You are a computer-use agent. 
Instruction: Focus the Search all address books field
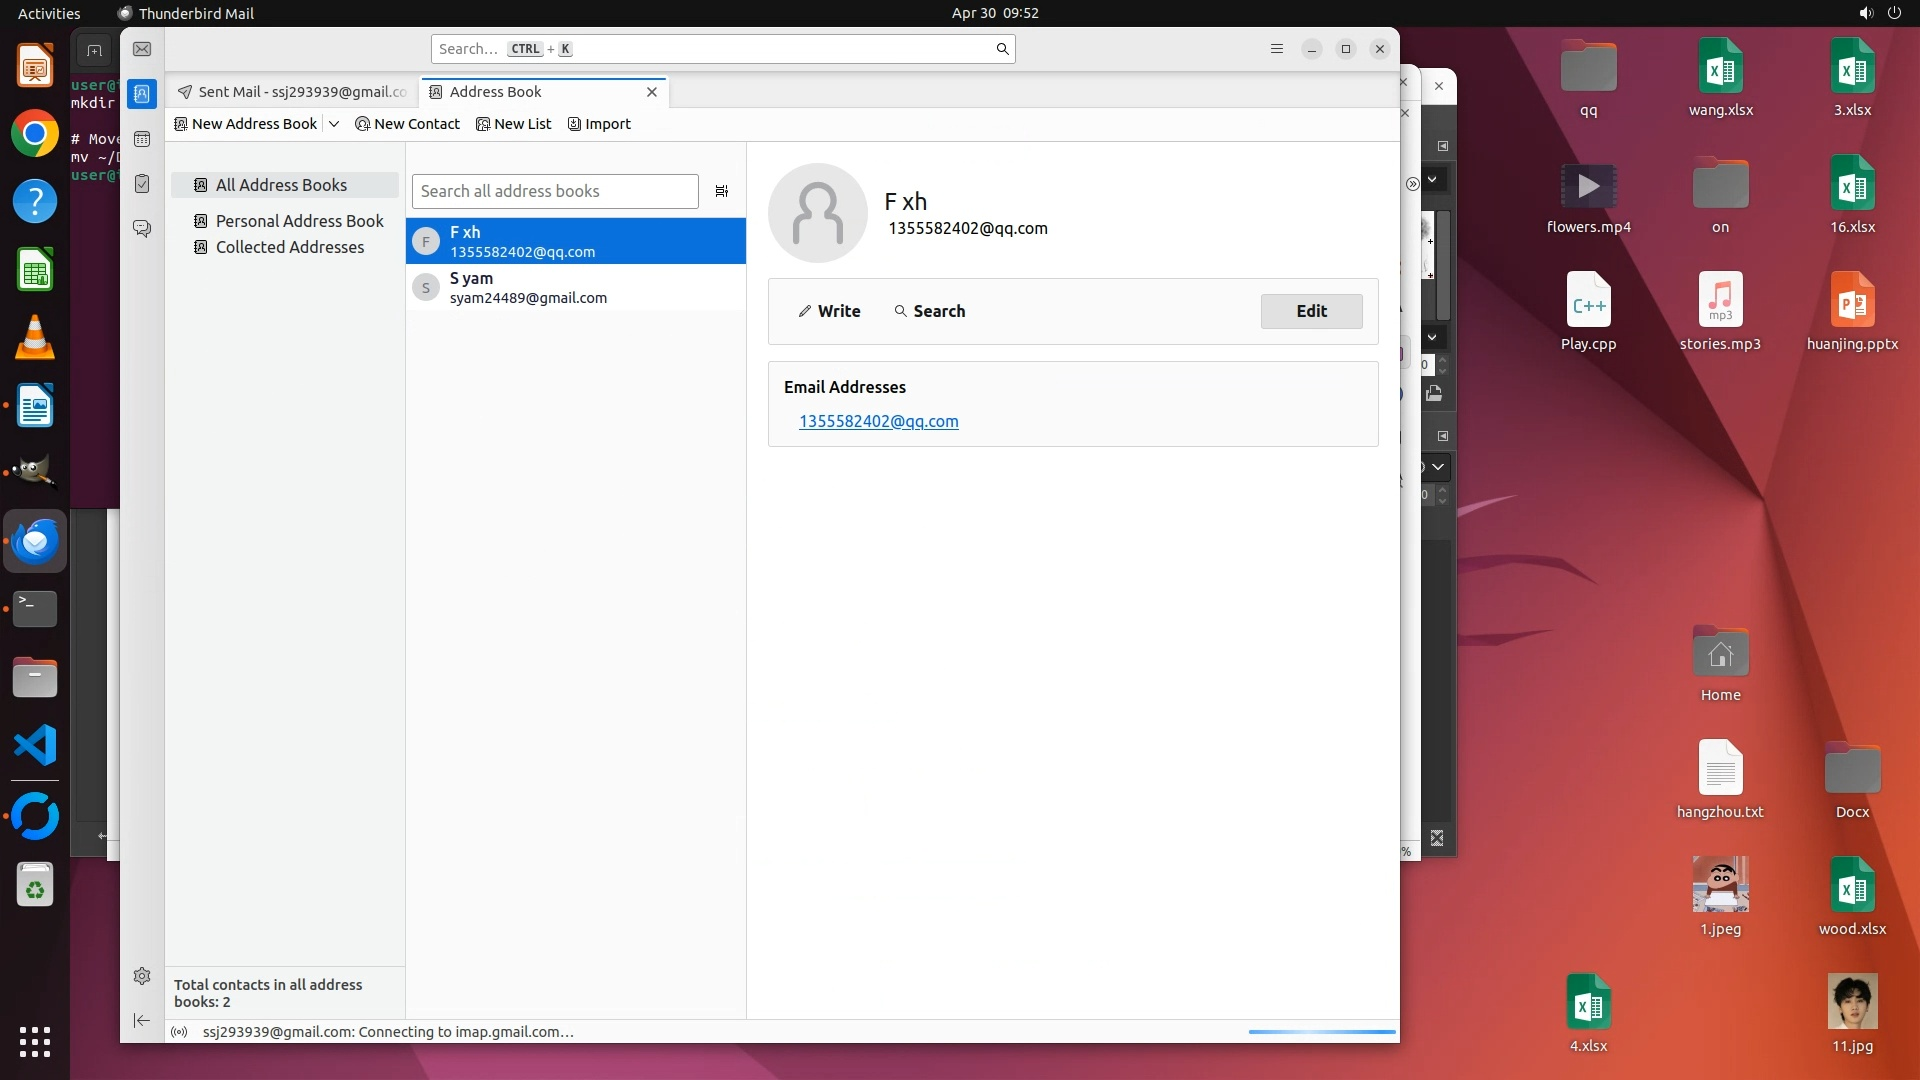coord(555,191)
